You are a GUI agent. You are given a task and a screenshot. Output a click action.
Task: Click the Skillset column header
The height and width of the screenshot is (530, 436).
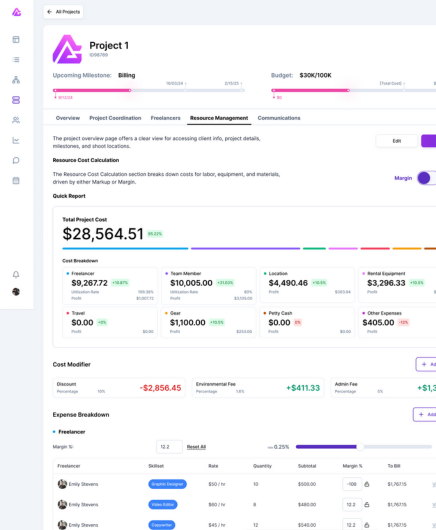coord(156,466)
